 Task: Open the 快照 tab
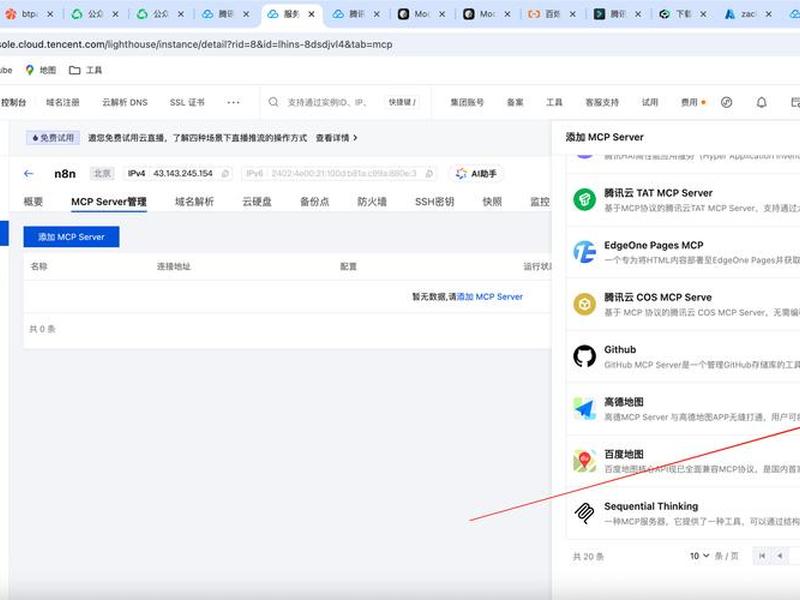click(x=492, y=202)
